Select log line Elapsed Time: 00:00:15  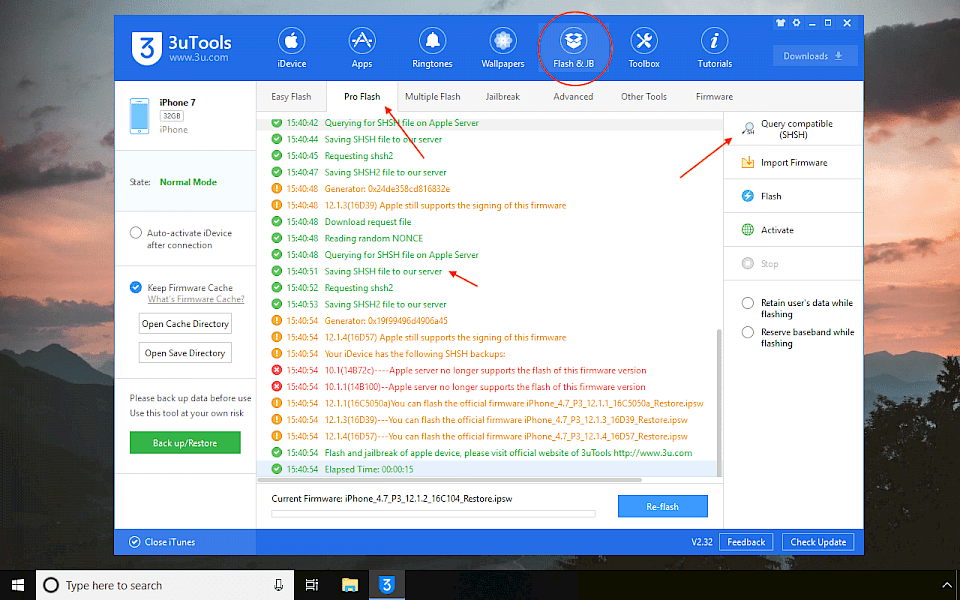[x=489, y=469]
